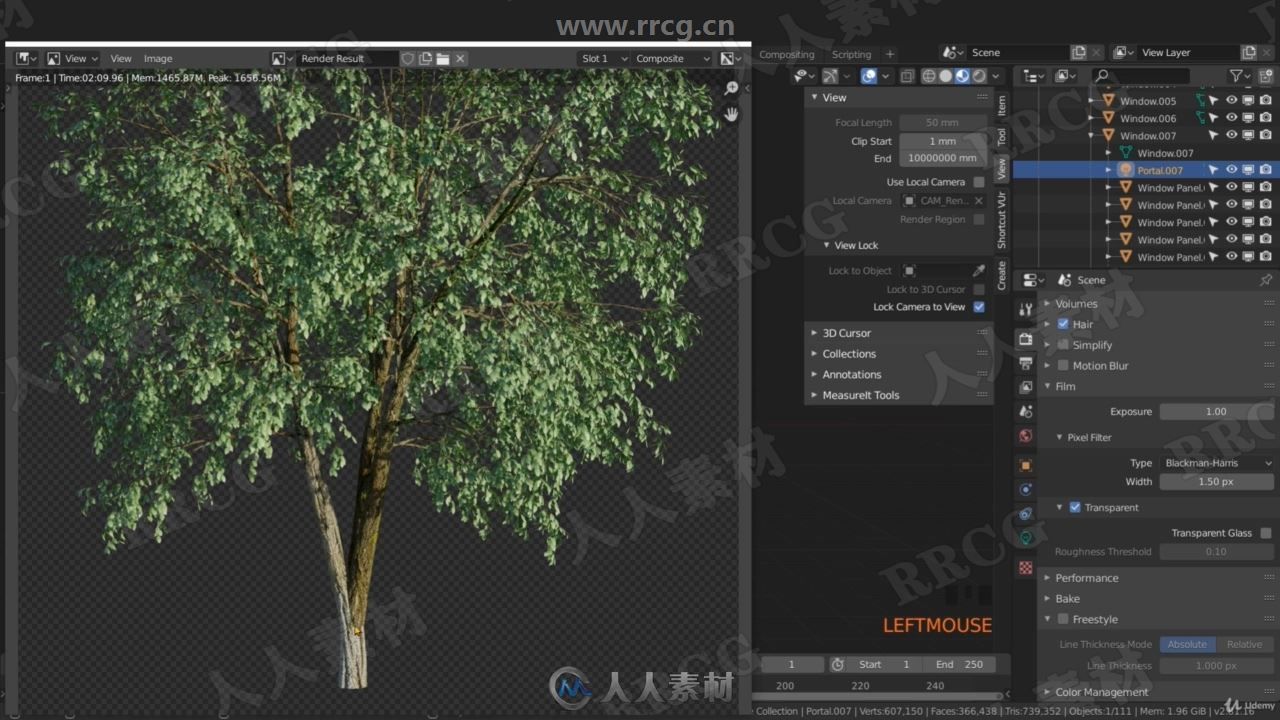
Task: Open Pixel Filter Type Blackman-Harris dropdown
Action: coord(1216,463)
